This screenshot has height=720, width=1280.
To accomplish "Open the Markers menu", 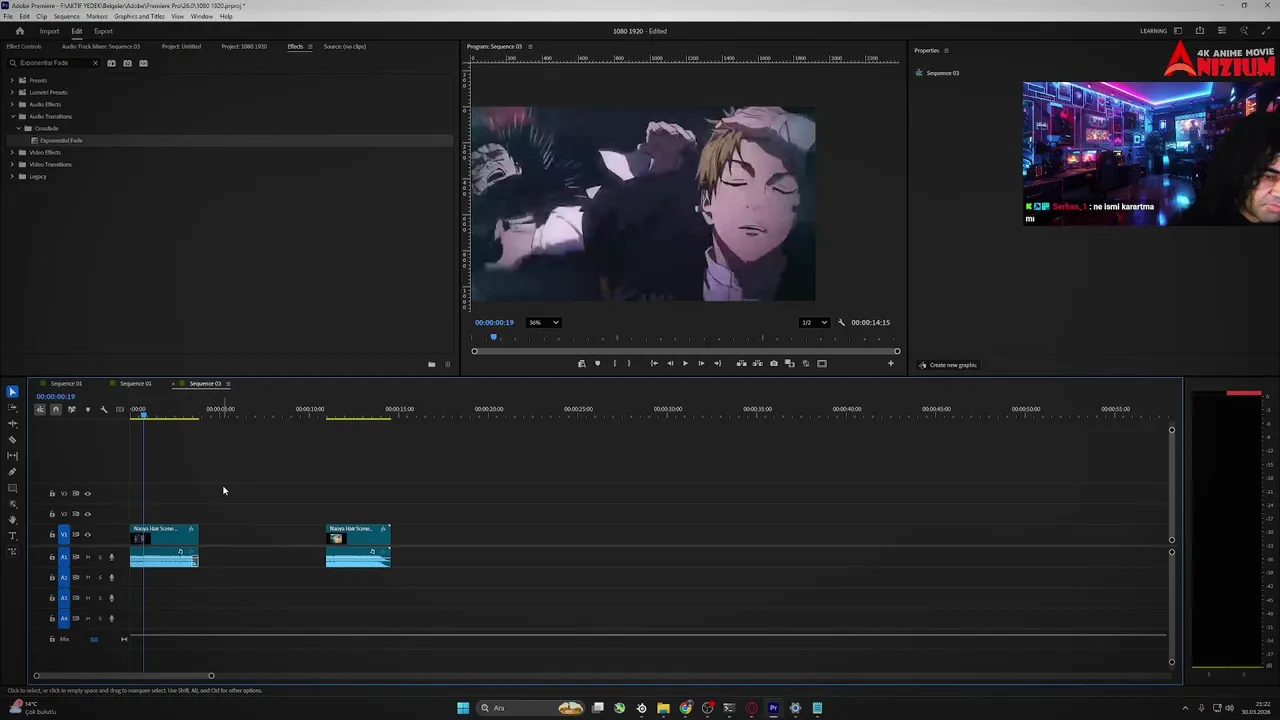I will [x=97, y=16].
